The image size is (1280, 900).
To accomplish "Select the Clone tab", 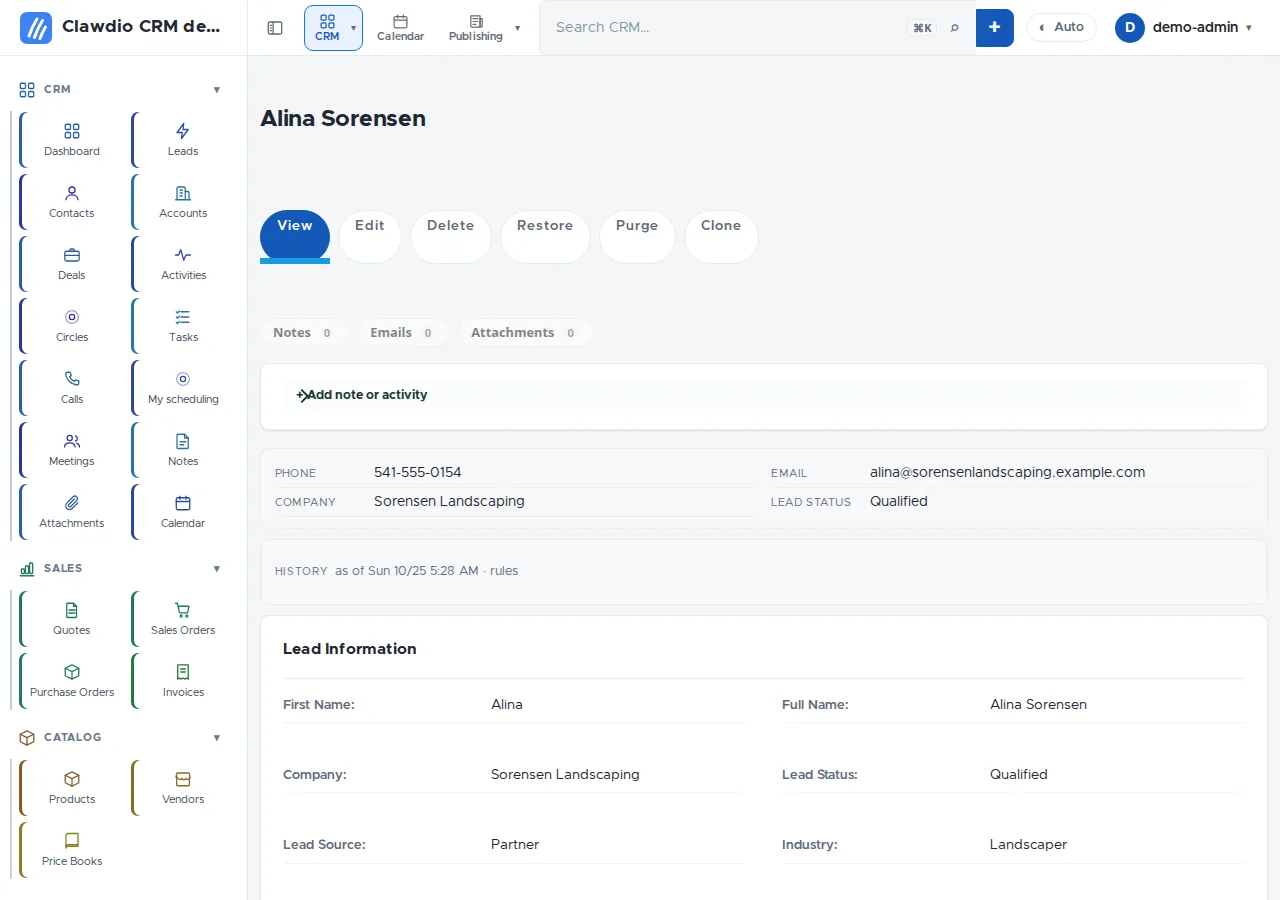I will (721, 236).
